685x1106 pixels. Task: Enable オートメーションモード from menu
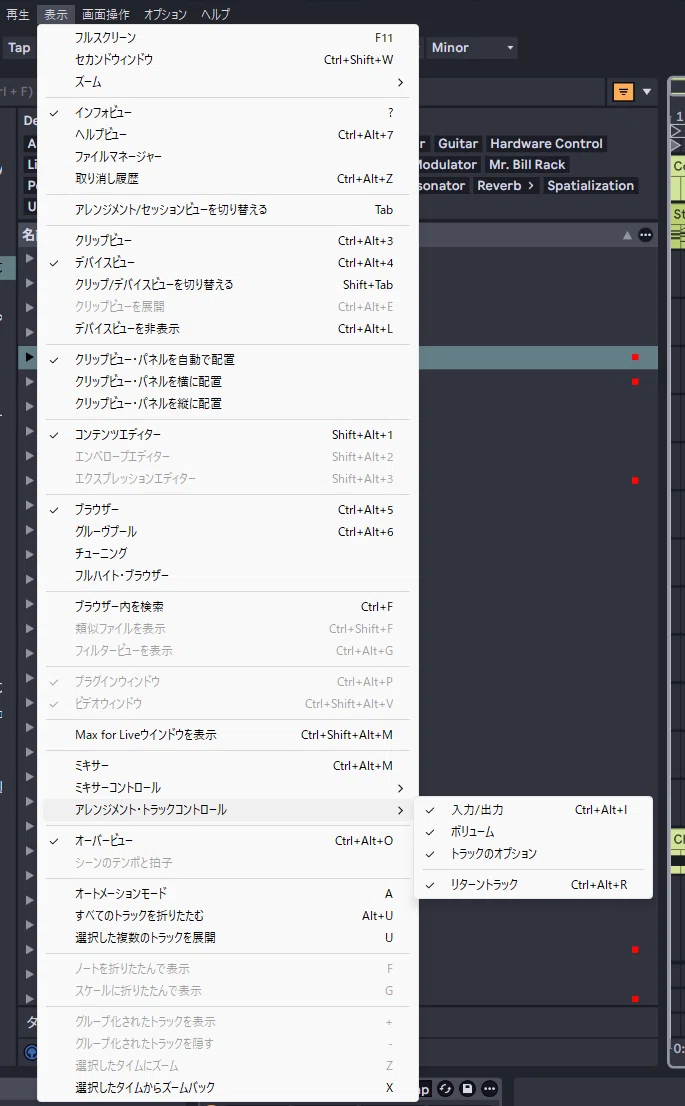[226, 894]
